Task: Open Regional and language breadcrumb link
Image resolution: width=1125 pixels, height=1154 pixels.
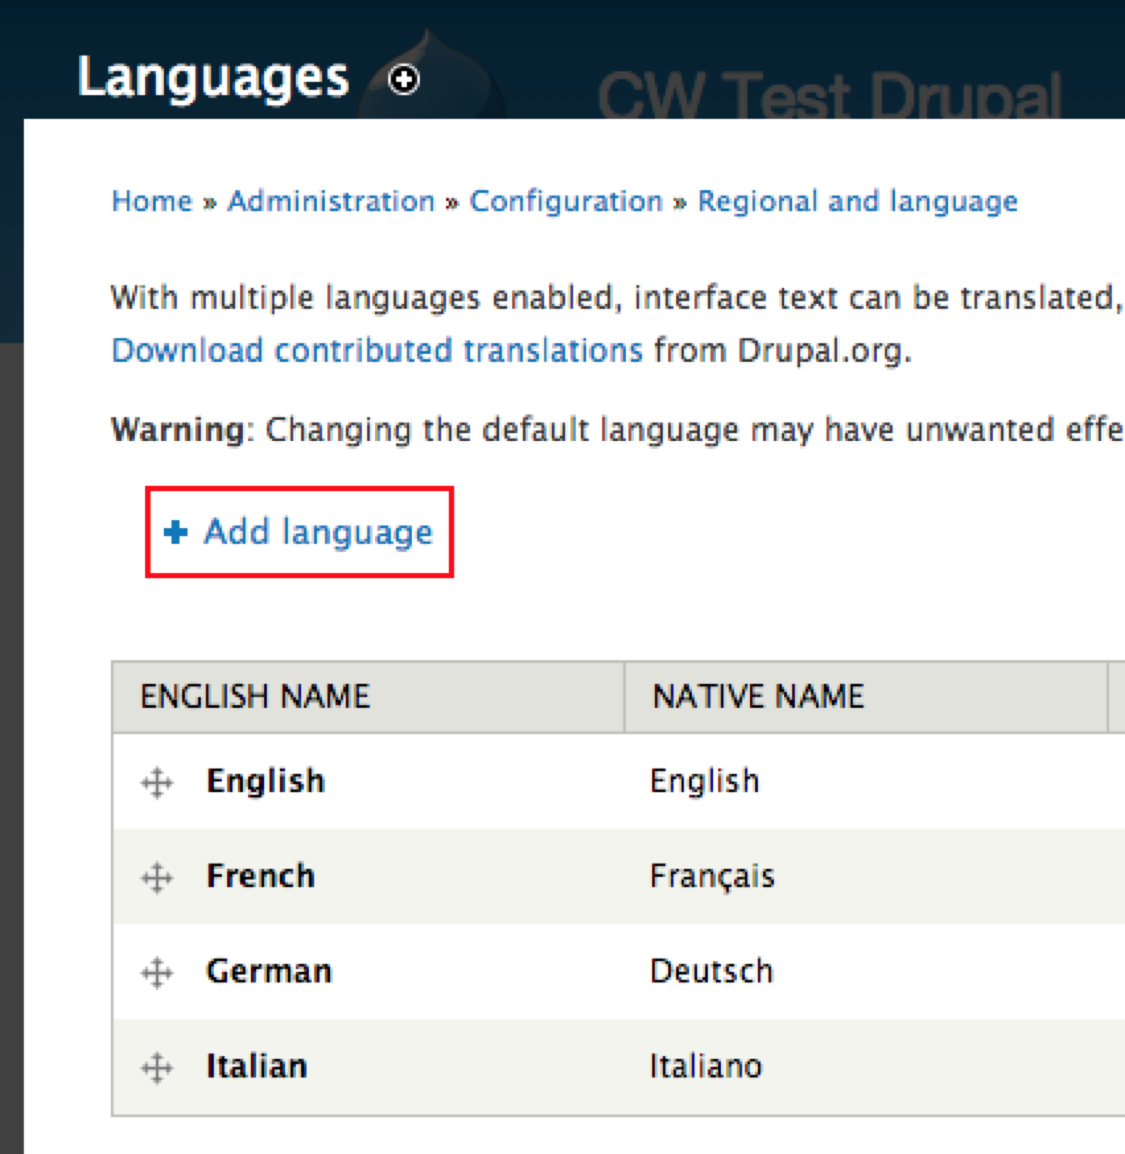Action: click(x=857, y=201)
